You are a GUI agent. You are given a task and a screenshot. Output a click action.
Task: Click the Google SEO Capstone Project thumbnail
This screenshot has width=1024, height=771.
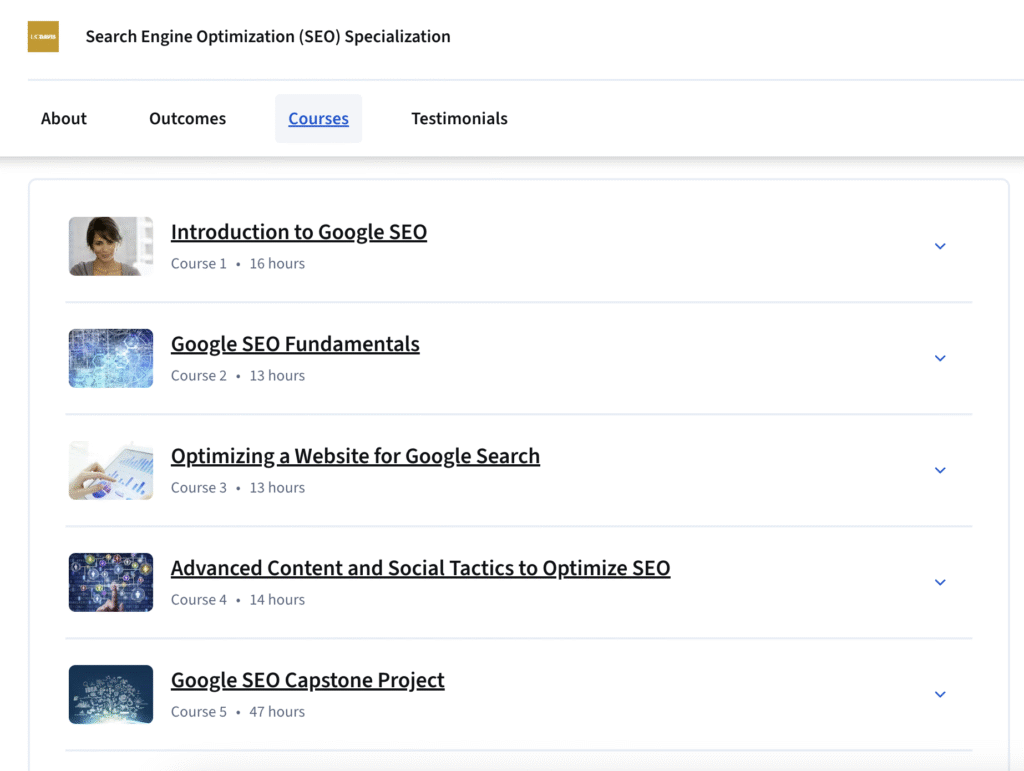coord(111,694)
